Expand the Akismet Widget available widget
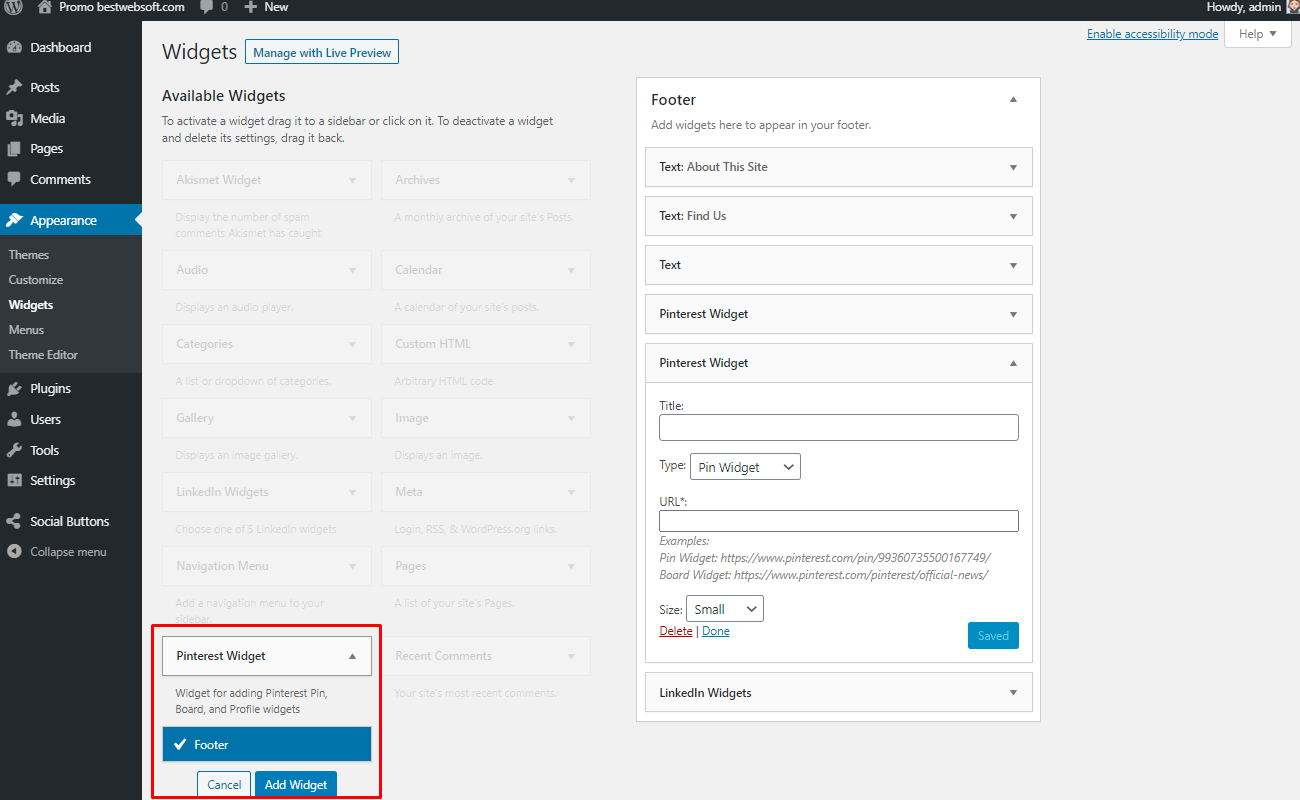Viewport: 1300px width, 800px height. (352, 180)
